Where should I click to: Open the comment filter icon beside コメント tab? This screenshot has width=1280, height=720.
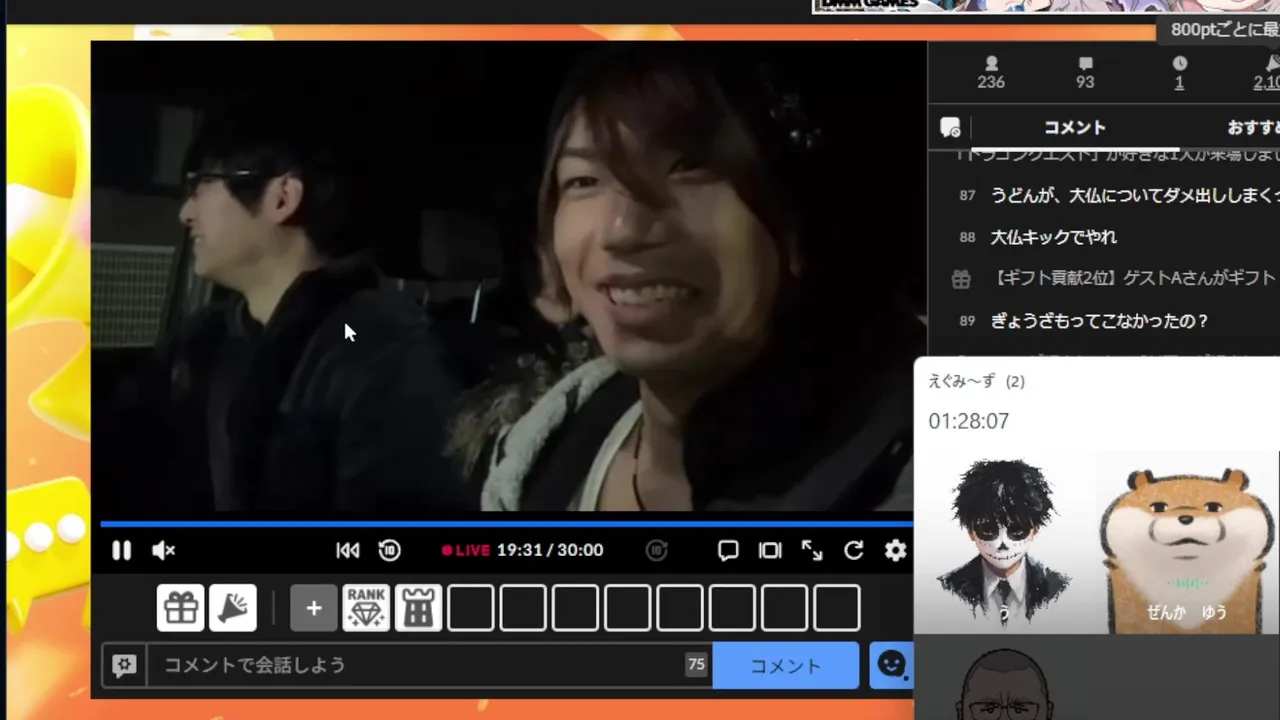point(950,128)
